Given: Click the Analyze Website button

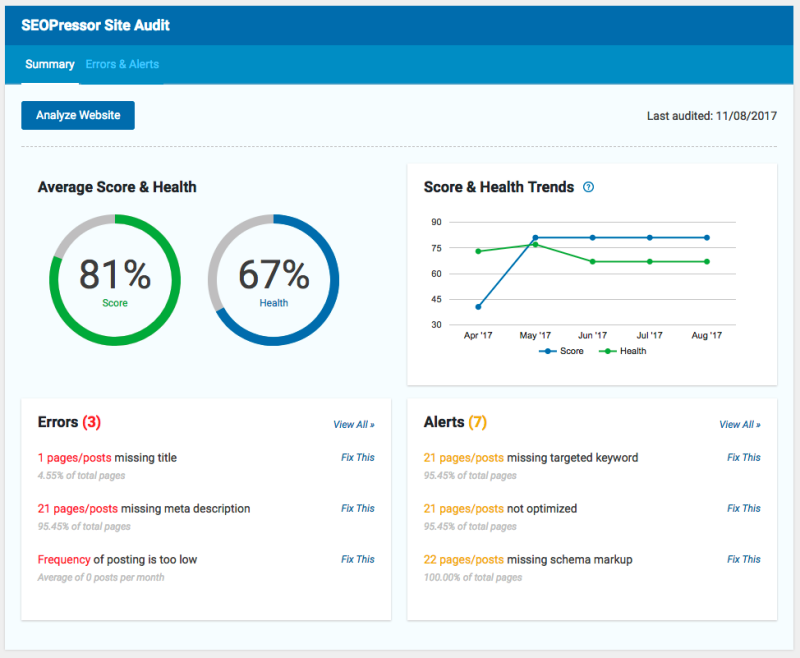Looking at the screenshot, I should point(78,115).
